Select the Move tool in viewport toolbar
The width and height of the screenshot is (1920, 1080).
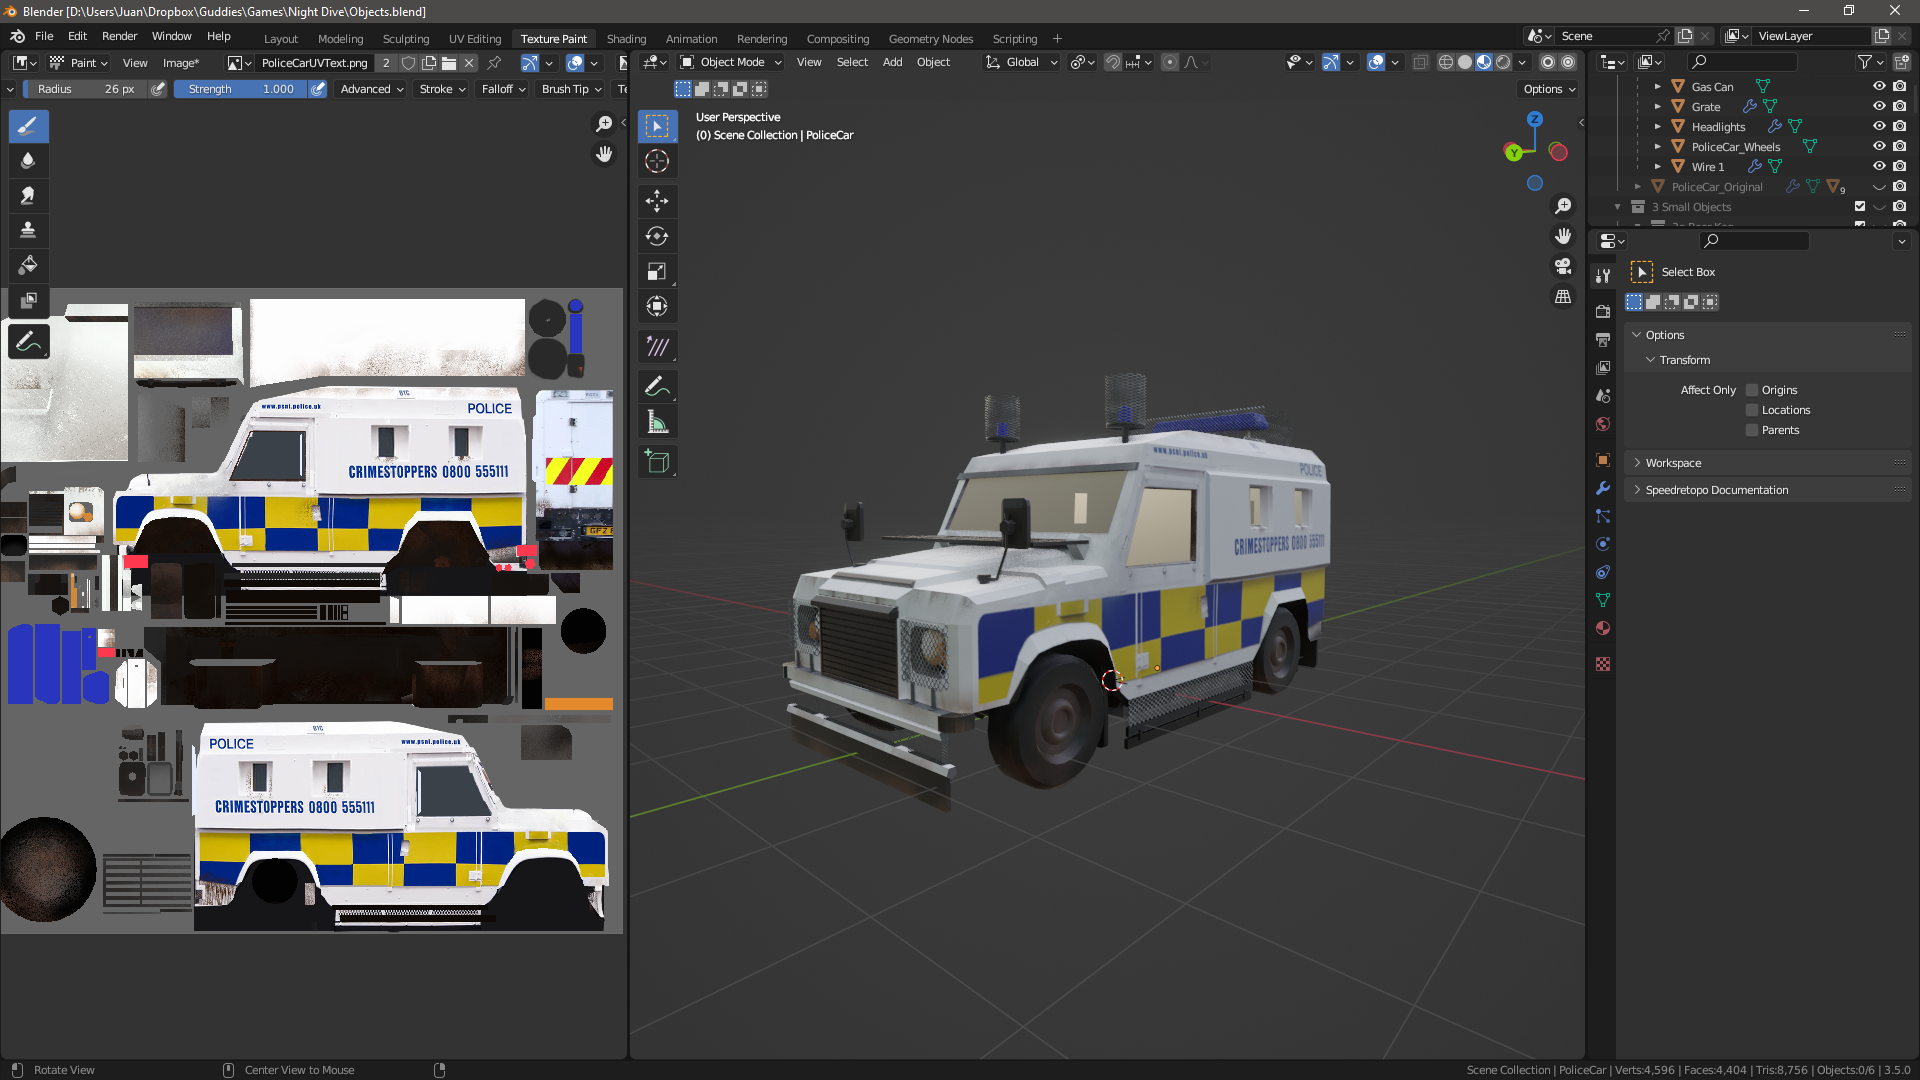pyautogui.click(x=657, y=201)
